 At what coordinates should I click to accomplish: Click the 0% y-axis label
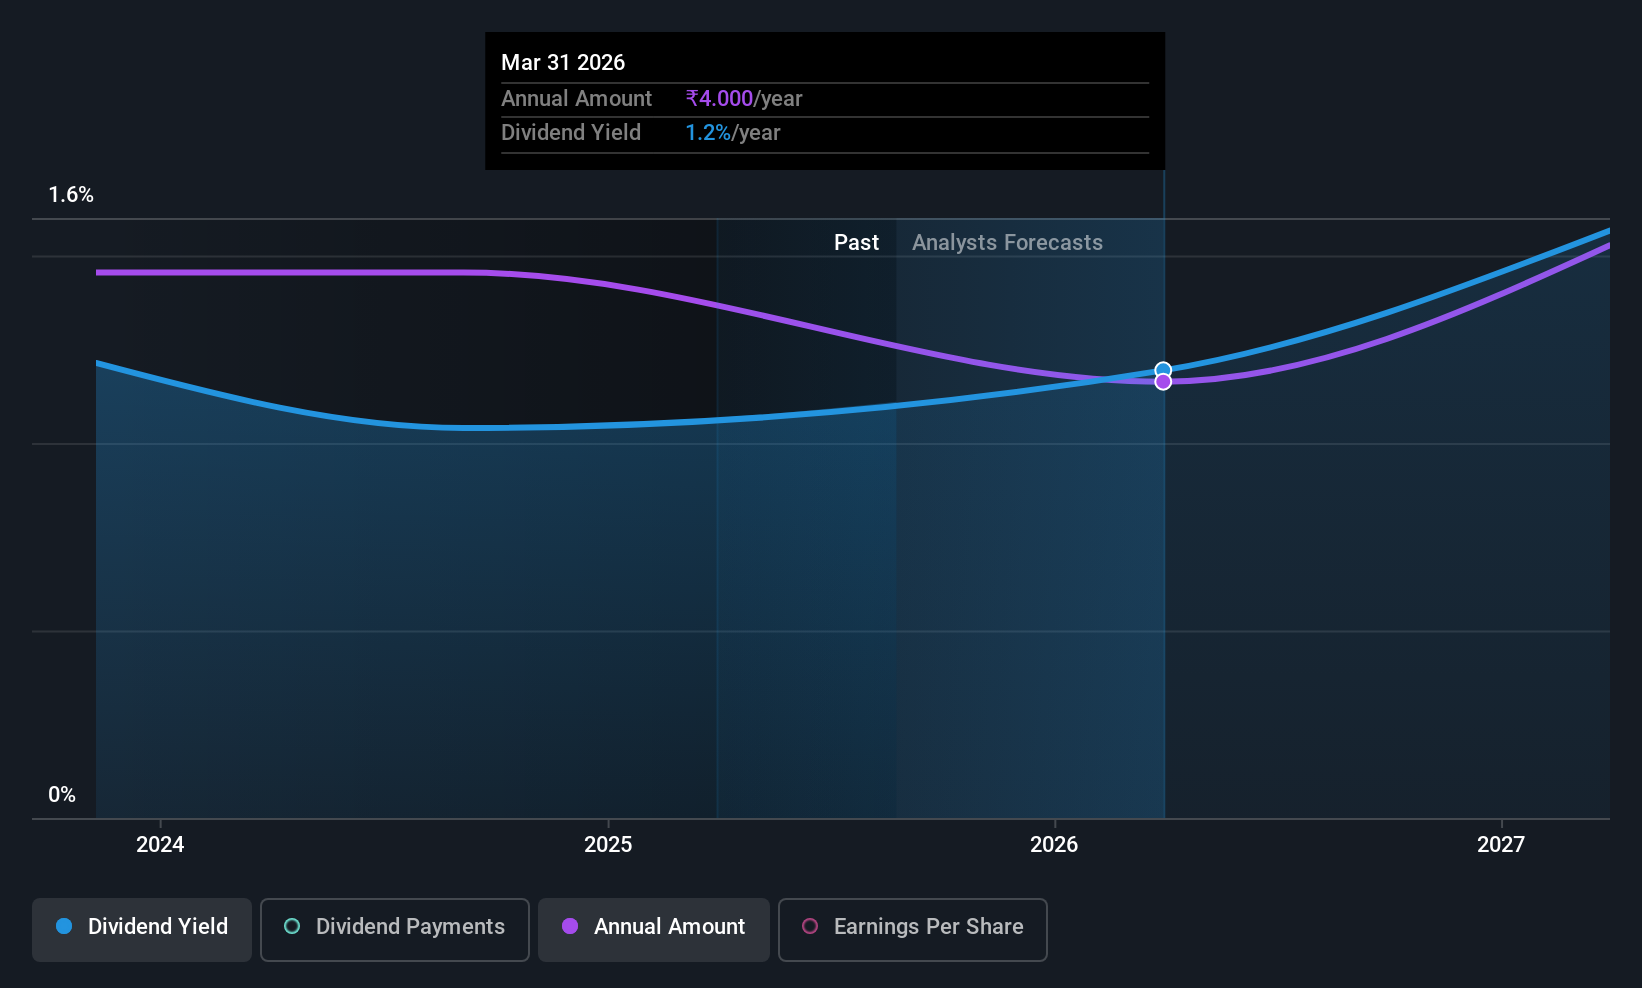(x=62, y=795)
